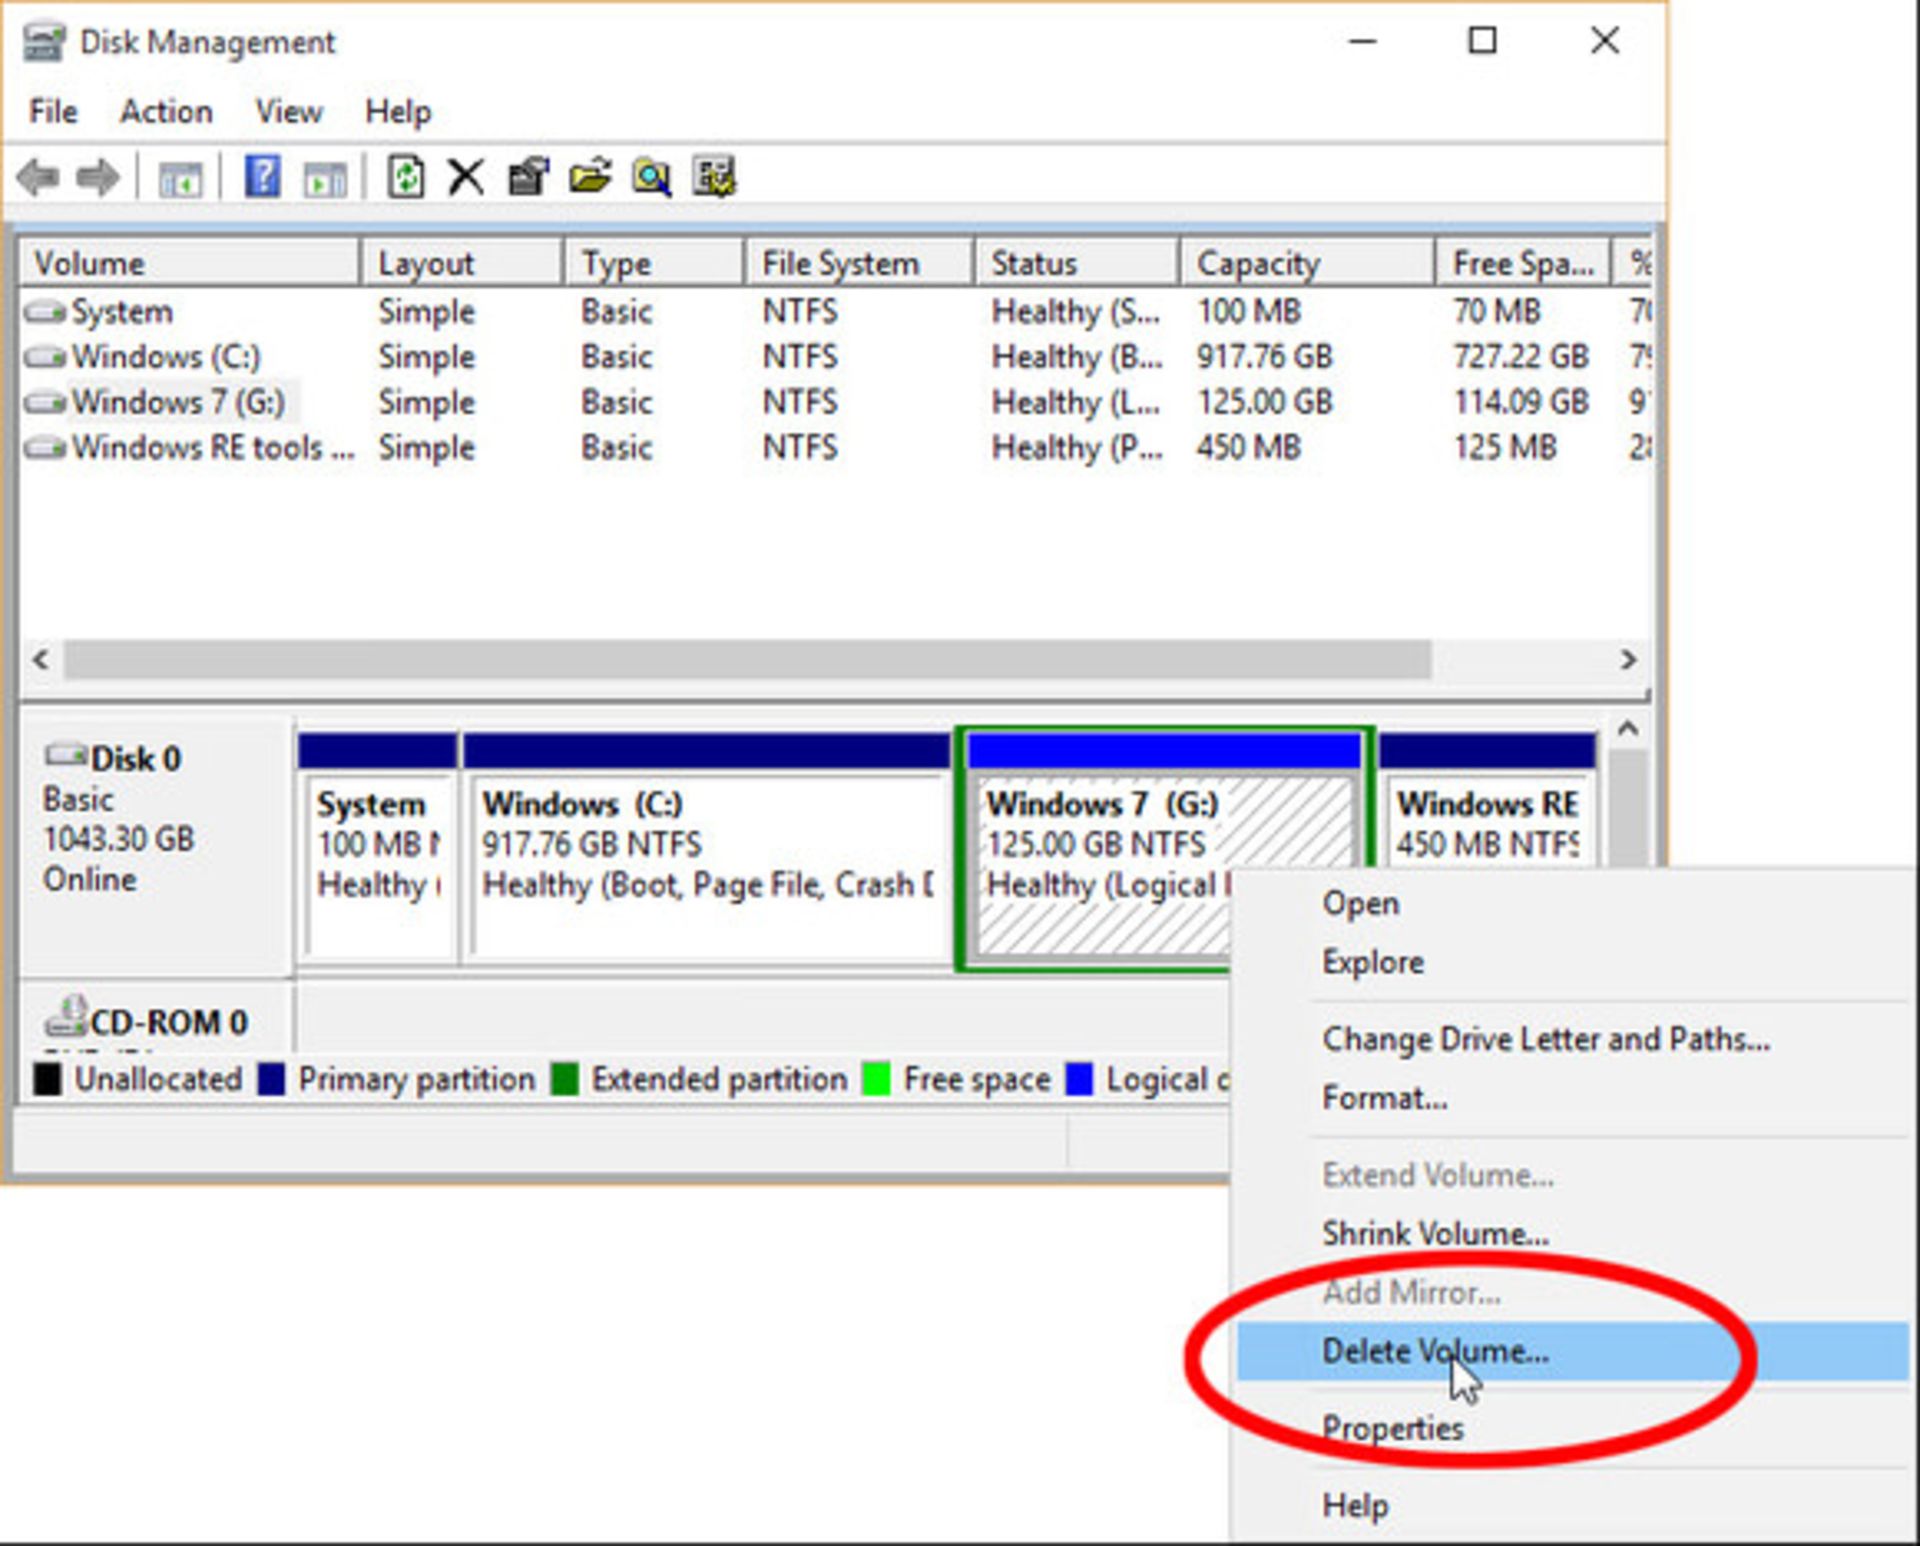Click the System volume drive icon

tap(45, 312)
